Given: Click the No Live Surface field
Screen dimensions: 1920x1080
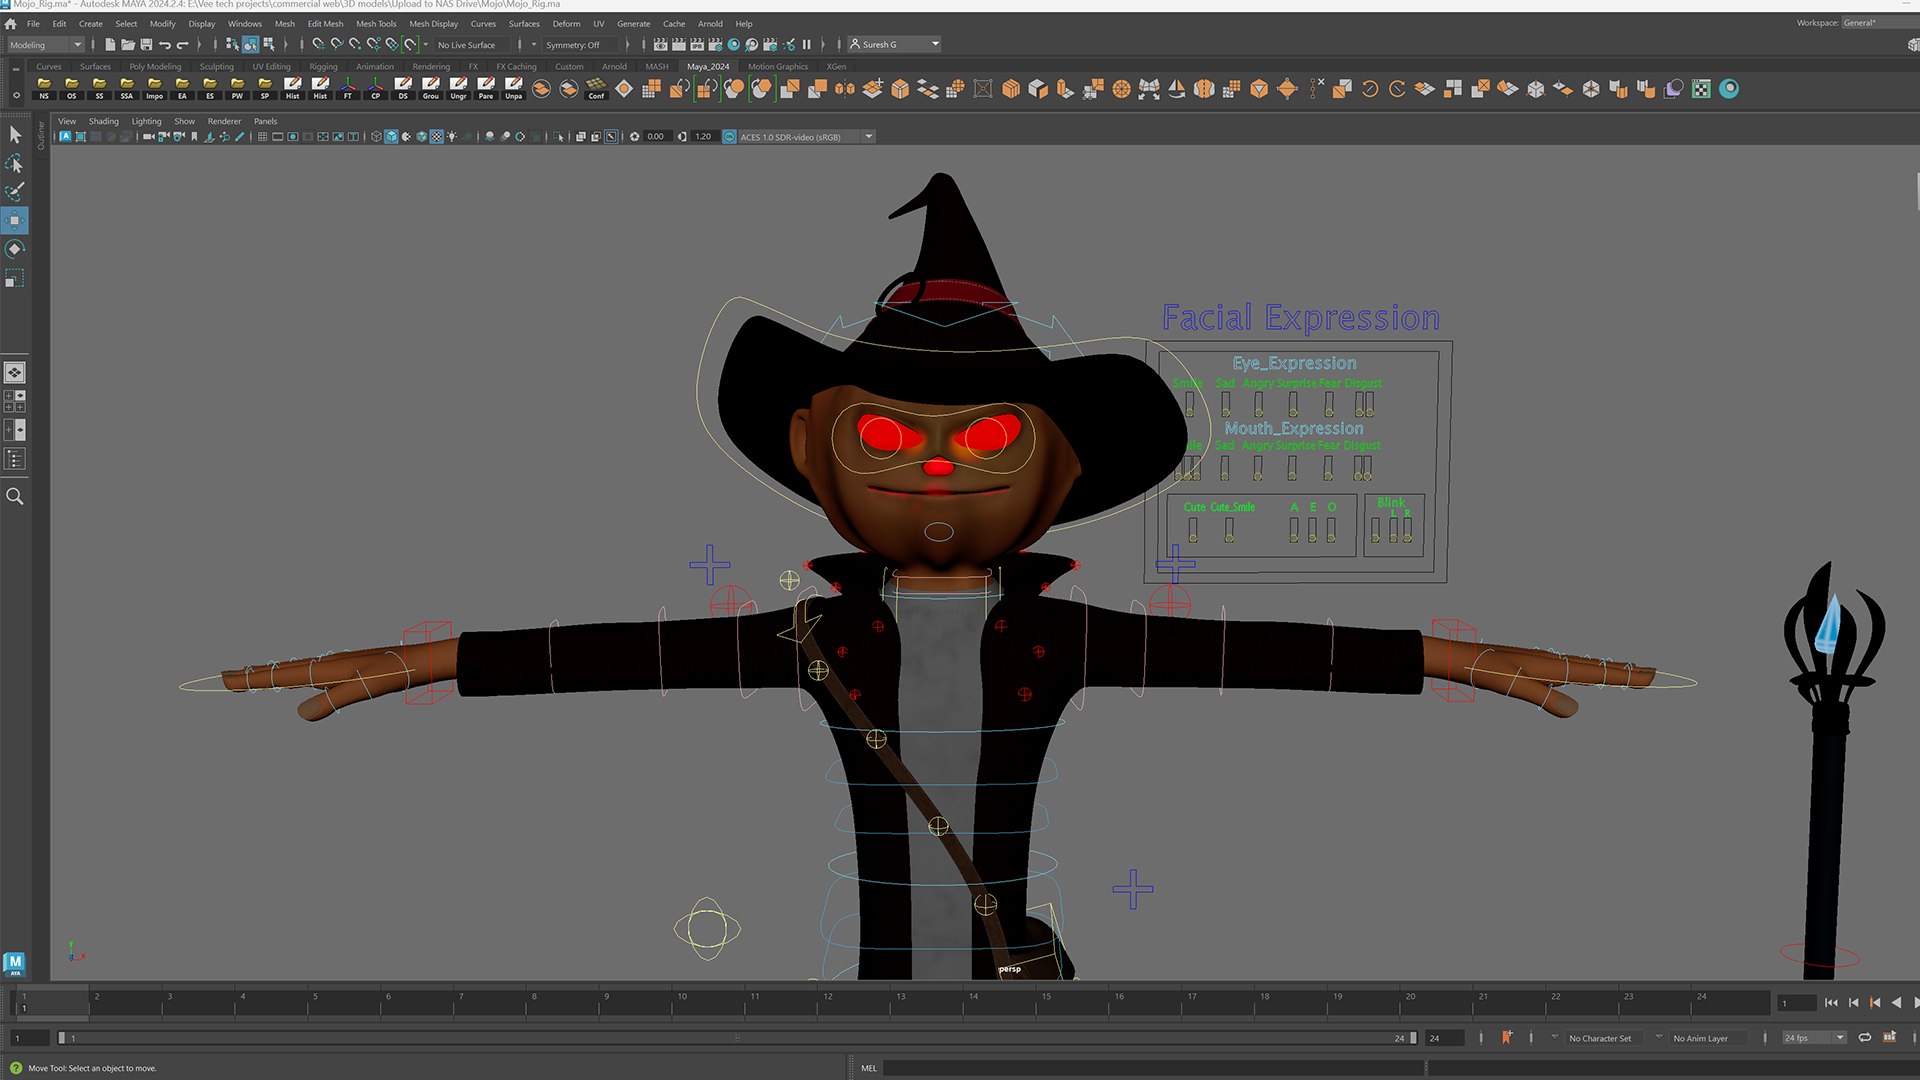Looking at the screenshot, I should click(471, 45).
